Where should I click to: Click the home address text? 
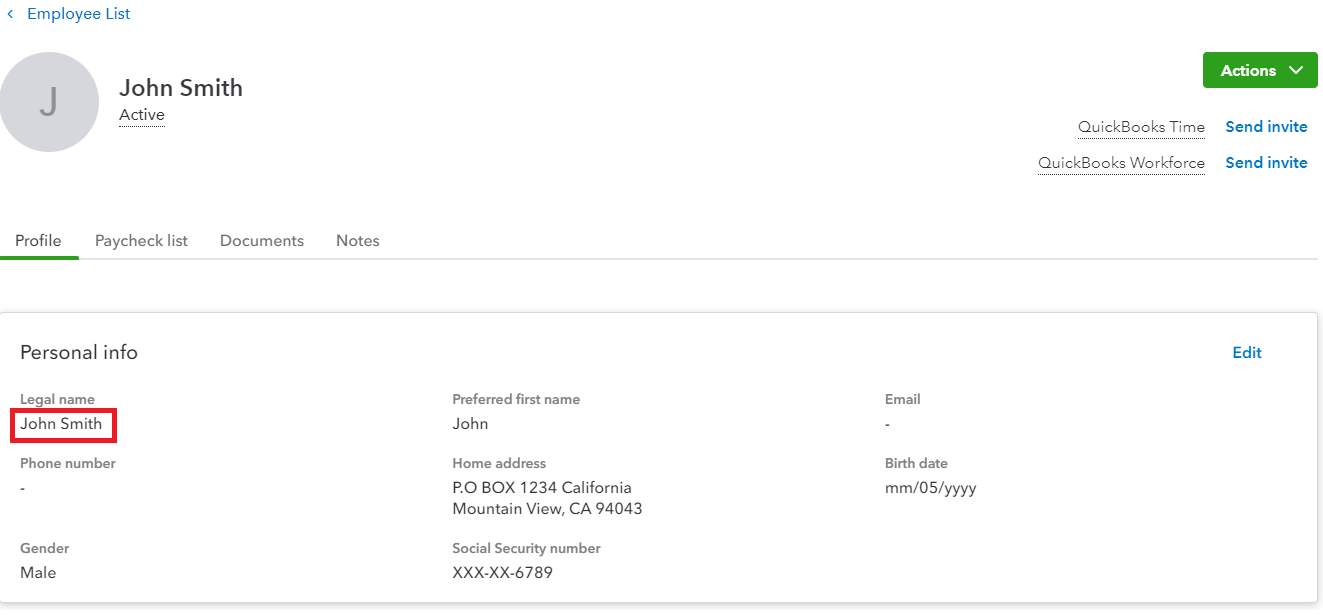click(x=546, y=499)
